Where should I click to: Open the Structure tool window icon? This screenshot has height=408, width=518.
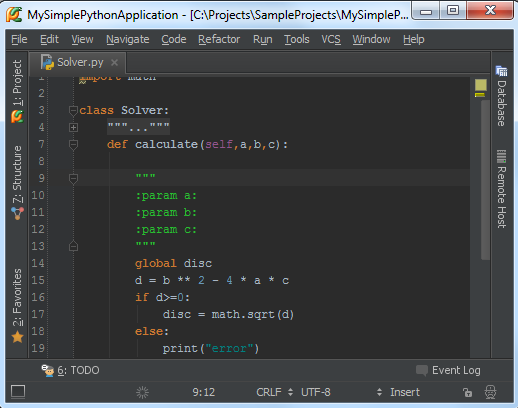[x=17, y=213]
